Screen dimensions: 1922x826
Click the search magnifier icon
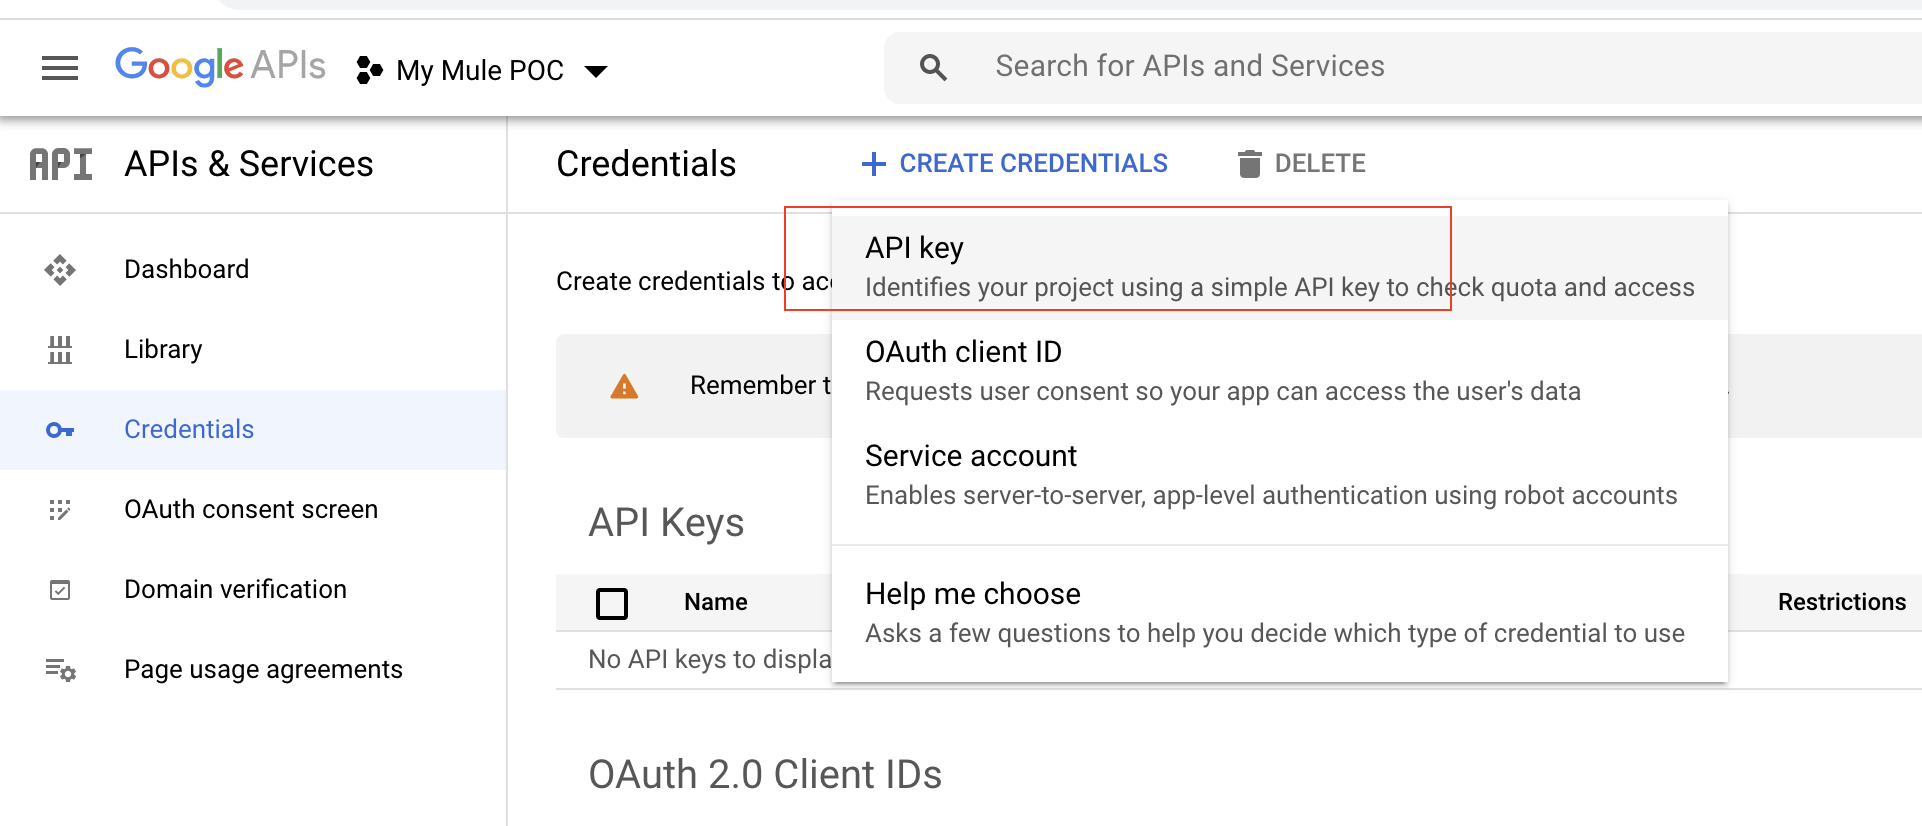point(933,68)
